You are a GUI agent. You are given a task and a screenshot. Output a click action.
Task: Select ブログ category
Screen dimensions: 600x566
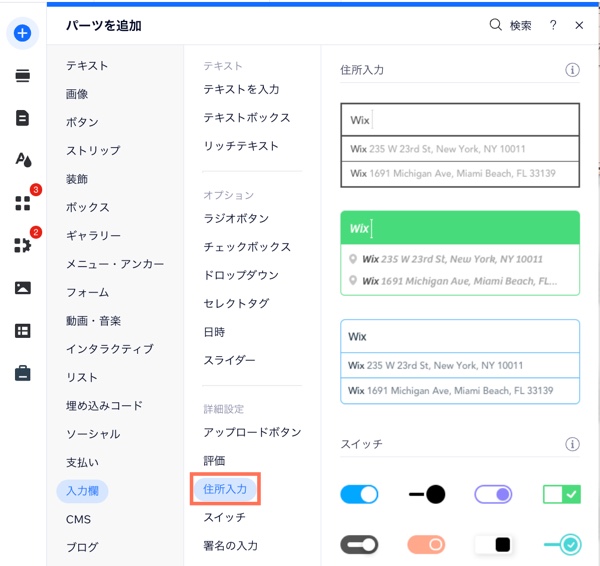(82, 547)
